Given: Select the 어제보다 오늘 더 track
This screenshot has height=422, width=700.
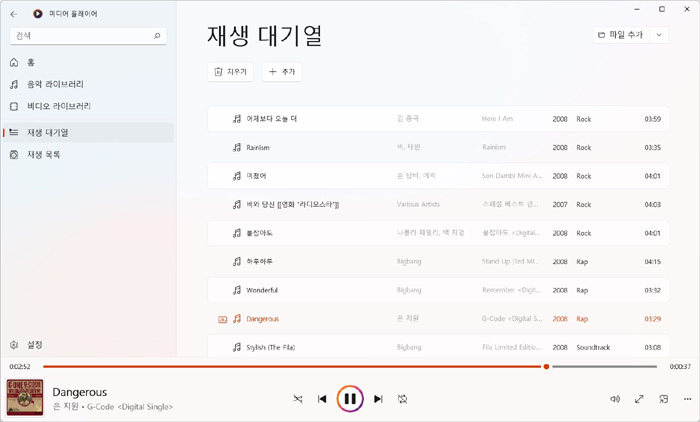Looking at the screenshot, I should pos(438,119).
